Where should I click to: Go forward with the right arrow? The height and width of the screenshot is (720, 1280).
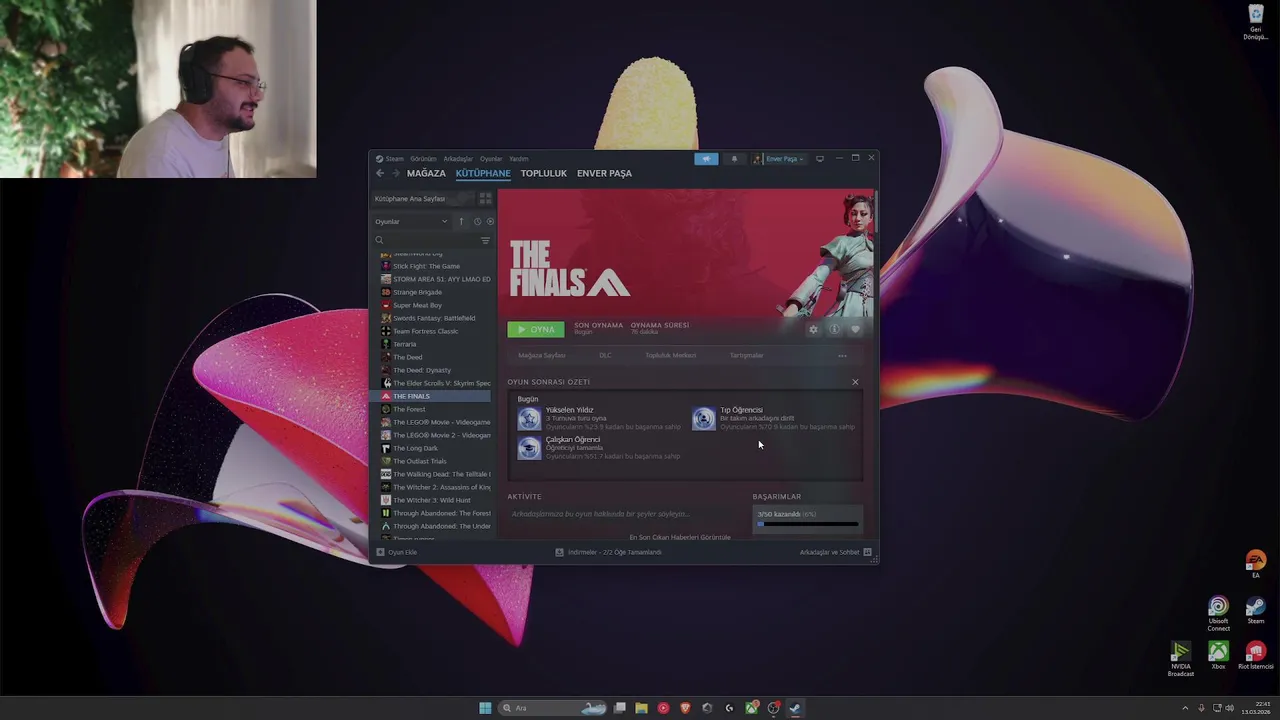click(395, 173)
